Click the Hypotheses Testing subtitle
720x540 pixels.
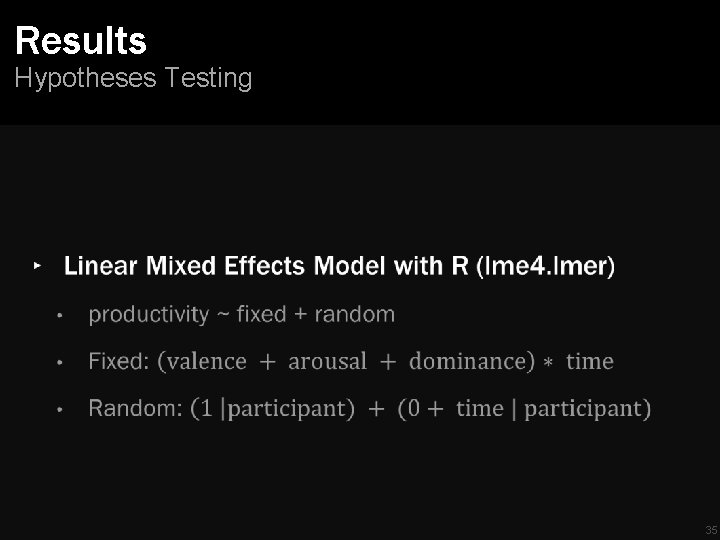coord(133,78)
